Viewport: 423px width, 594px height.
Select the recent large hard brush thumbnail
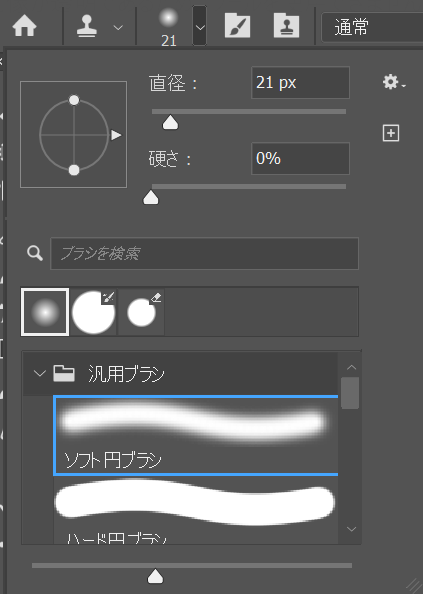tap(94, 312)
